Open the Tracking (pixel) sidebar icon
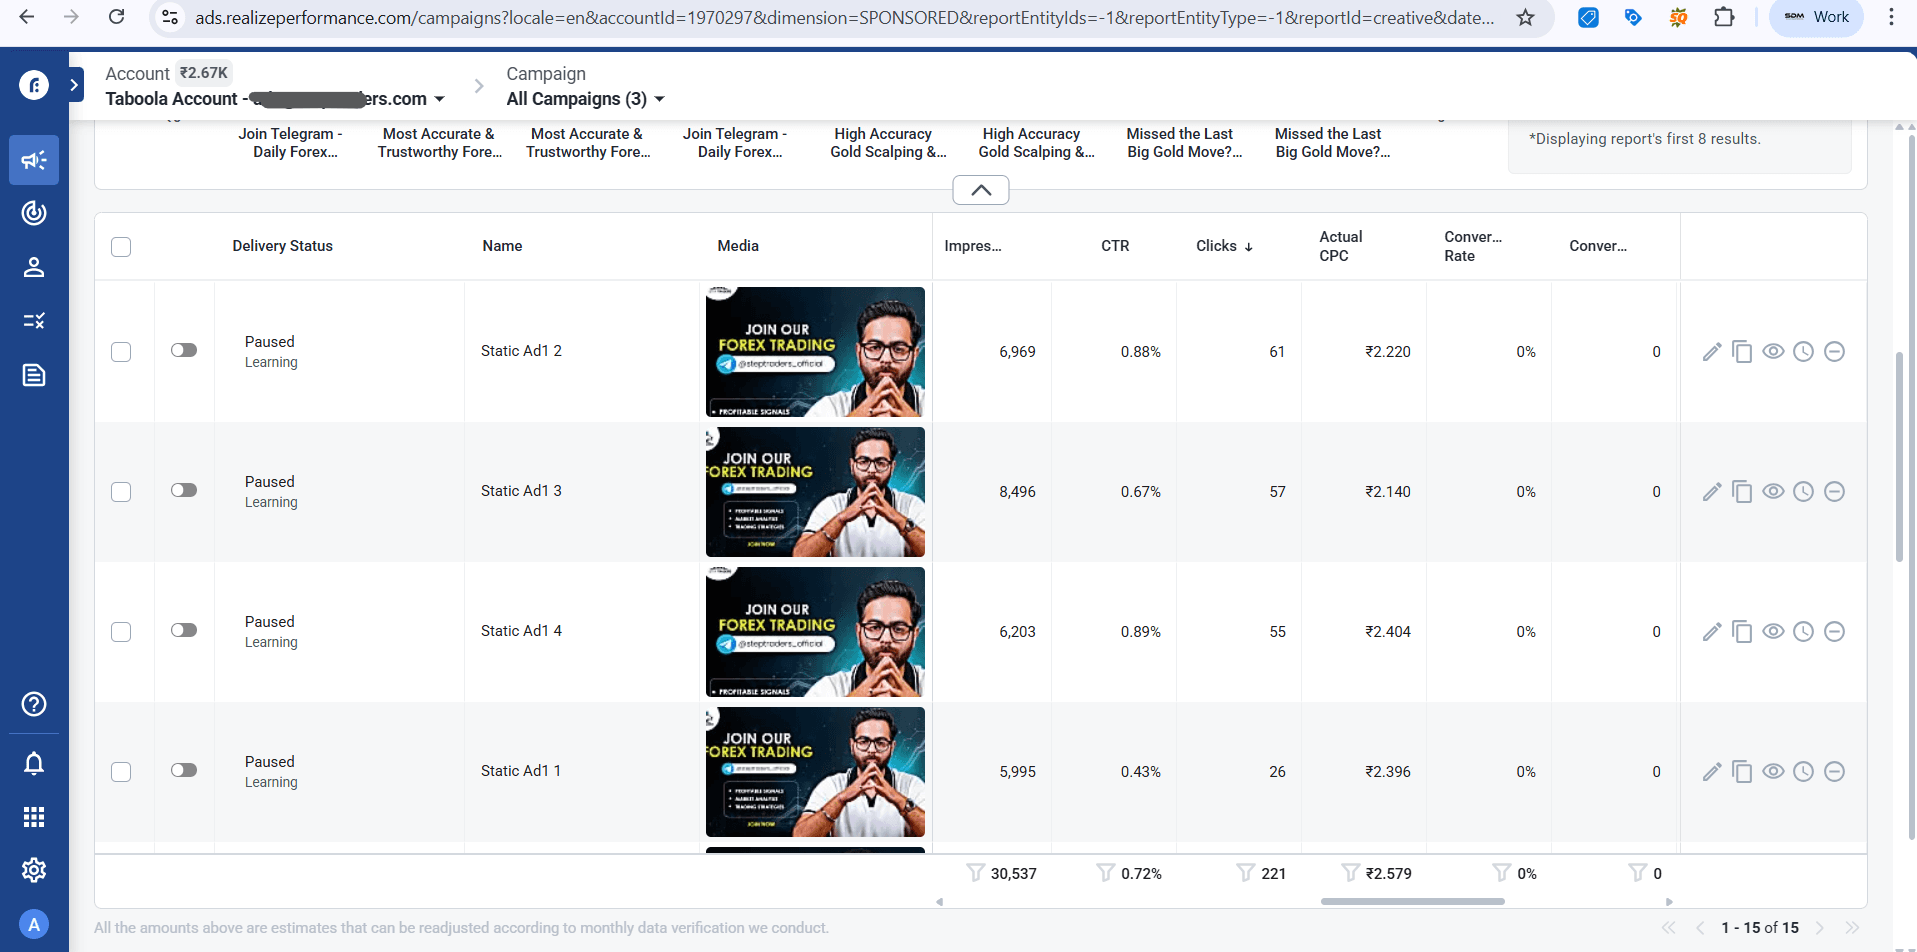The image size is (1917, 952). (34, 212)
